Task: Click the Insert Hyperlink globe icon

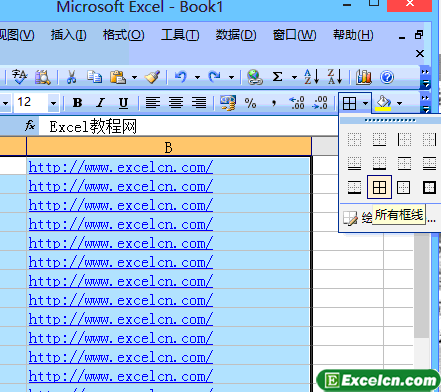Action: tap(255, 77)
